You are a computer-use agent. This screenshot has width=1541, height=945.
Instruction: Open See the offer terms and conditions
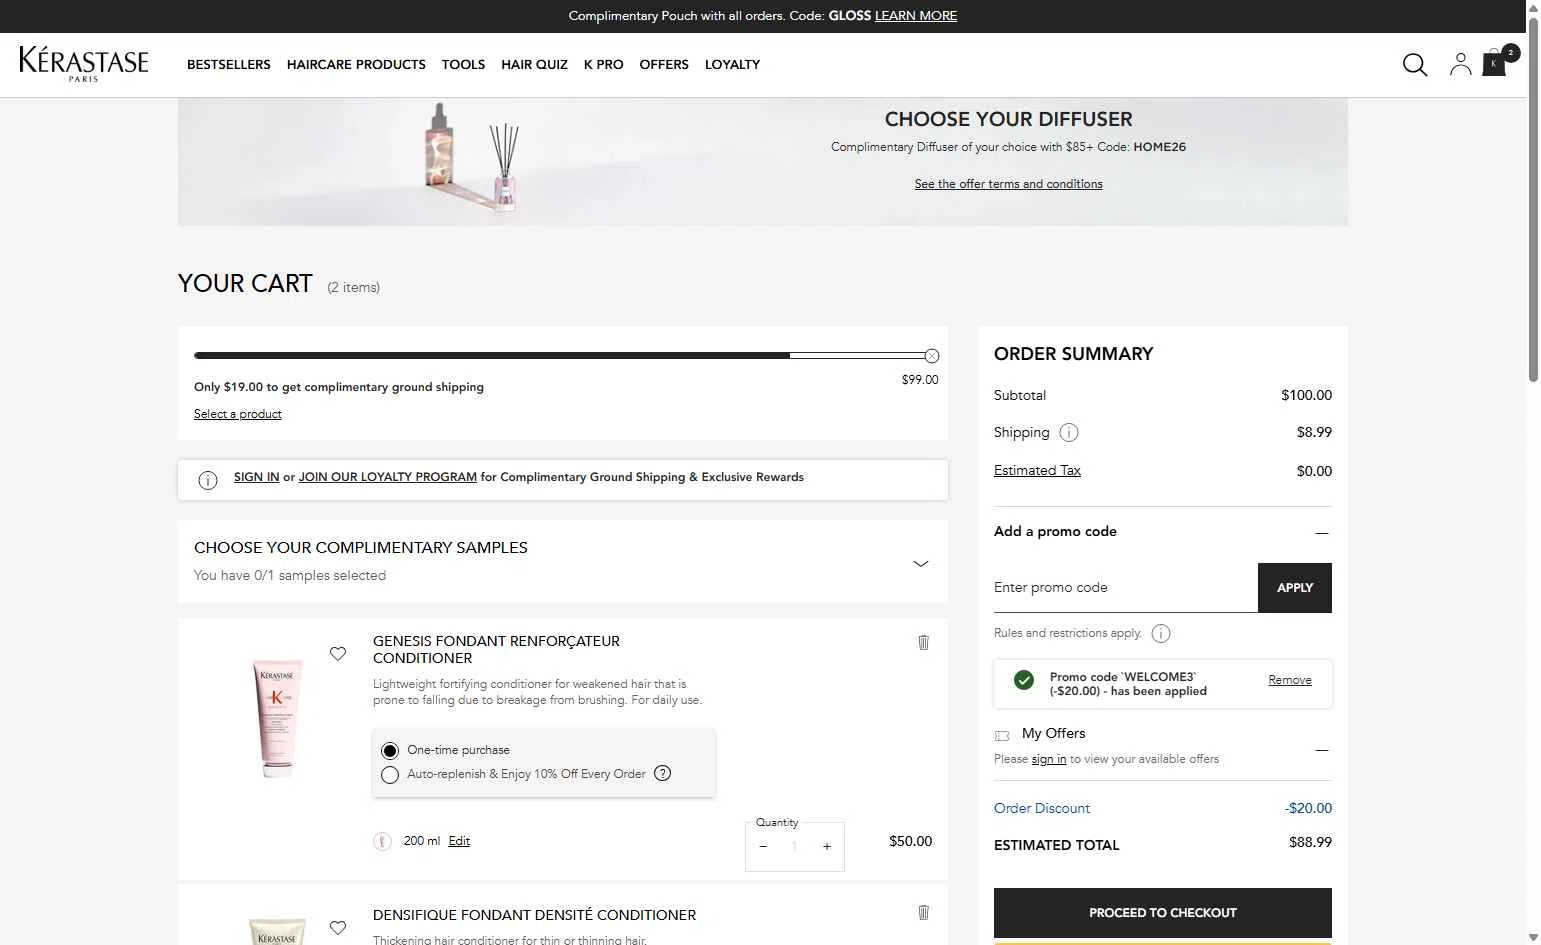[1008, 184]
